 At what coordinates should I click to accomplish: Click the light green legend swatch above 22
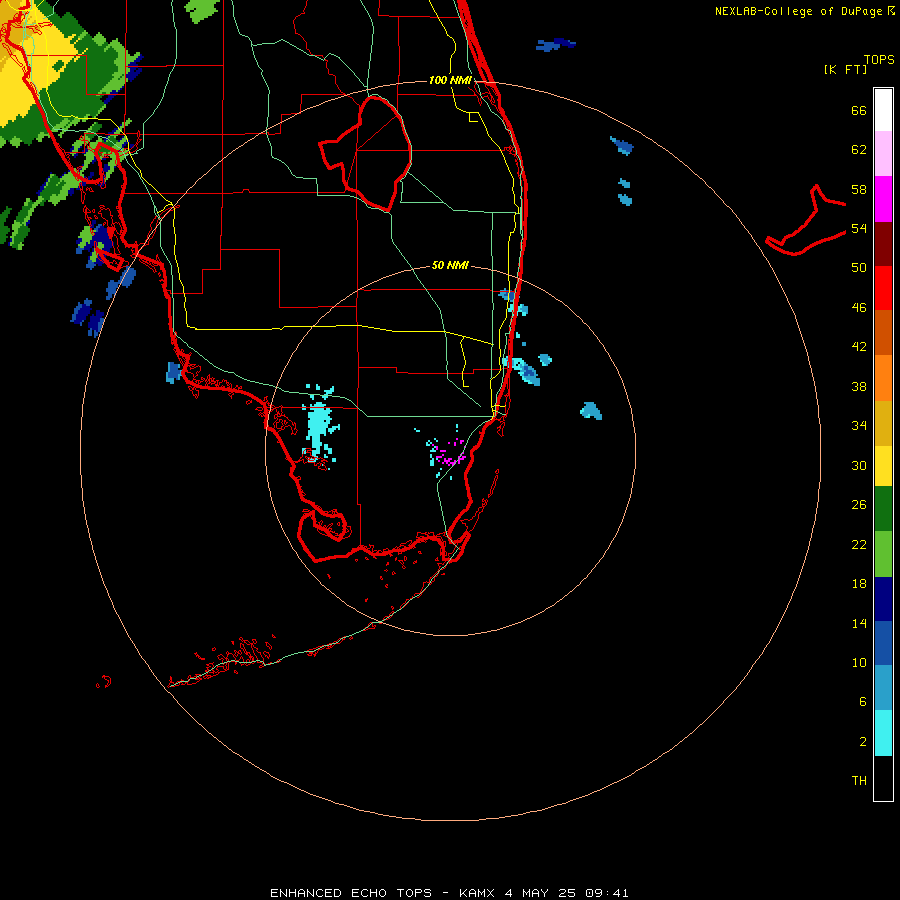coord(883,554)
